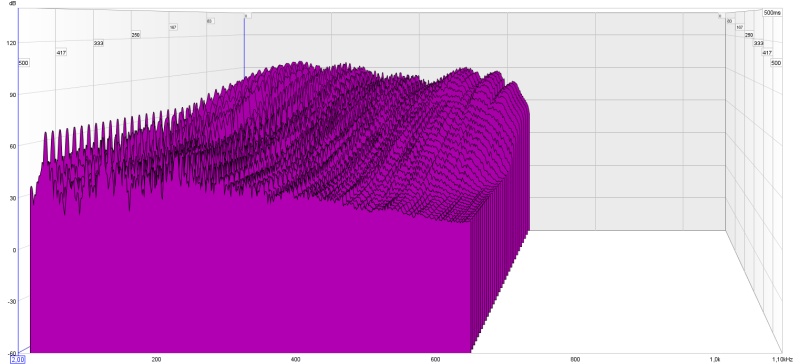The height and width of the screenshot is (364, 800).
Task: Click the 800 frequency axis label
Action: click(x=575, y=359)
